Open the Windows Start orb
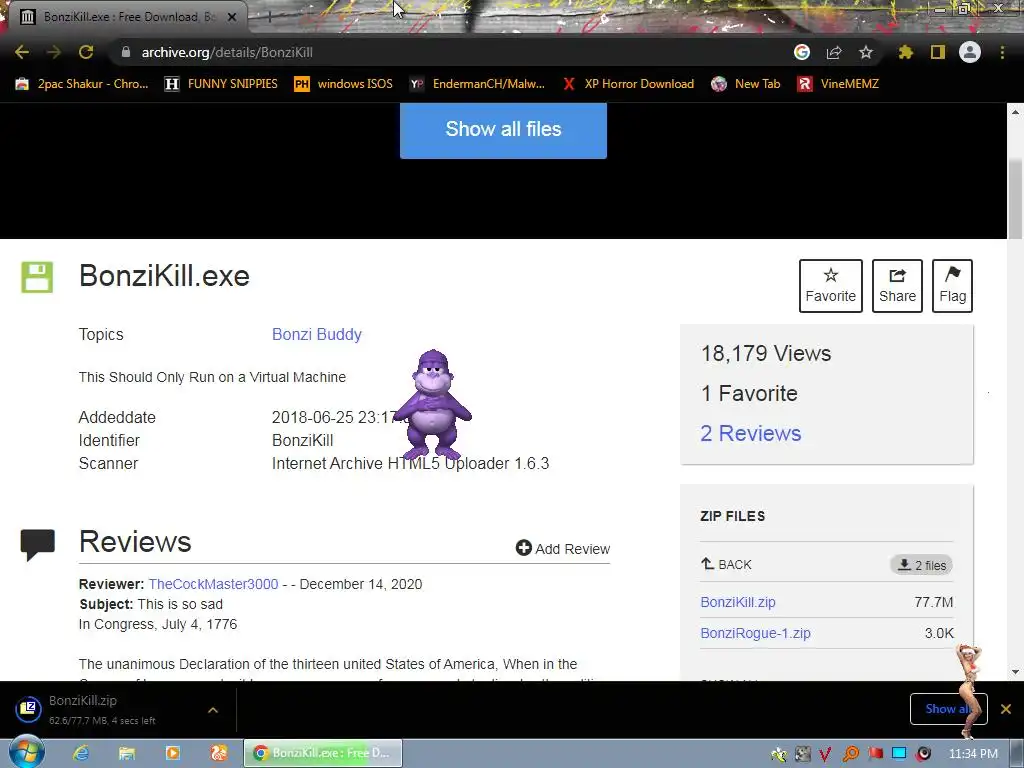This screenshot has width=1024, height=768. tap(27, 752)
